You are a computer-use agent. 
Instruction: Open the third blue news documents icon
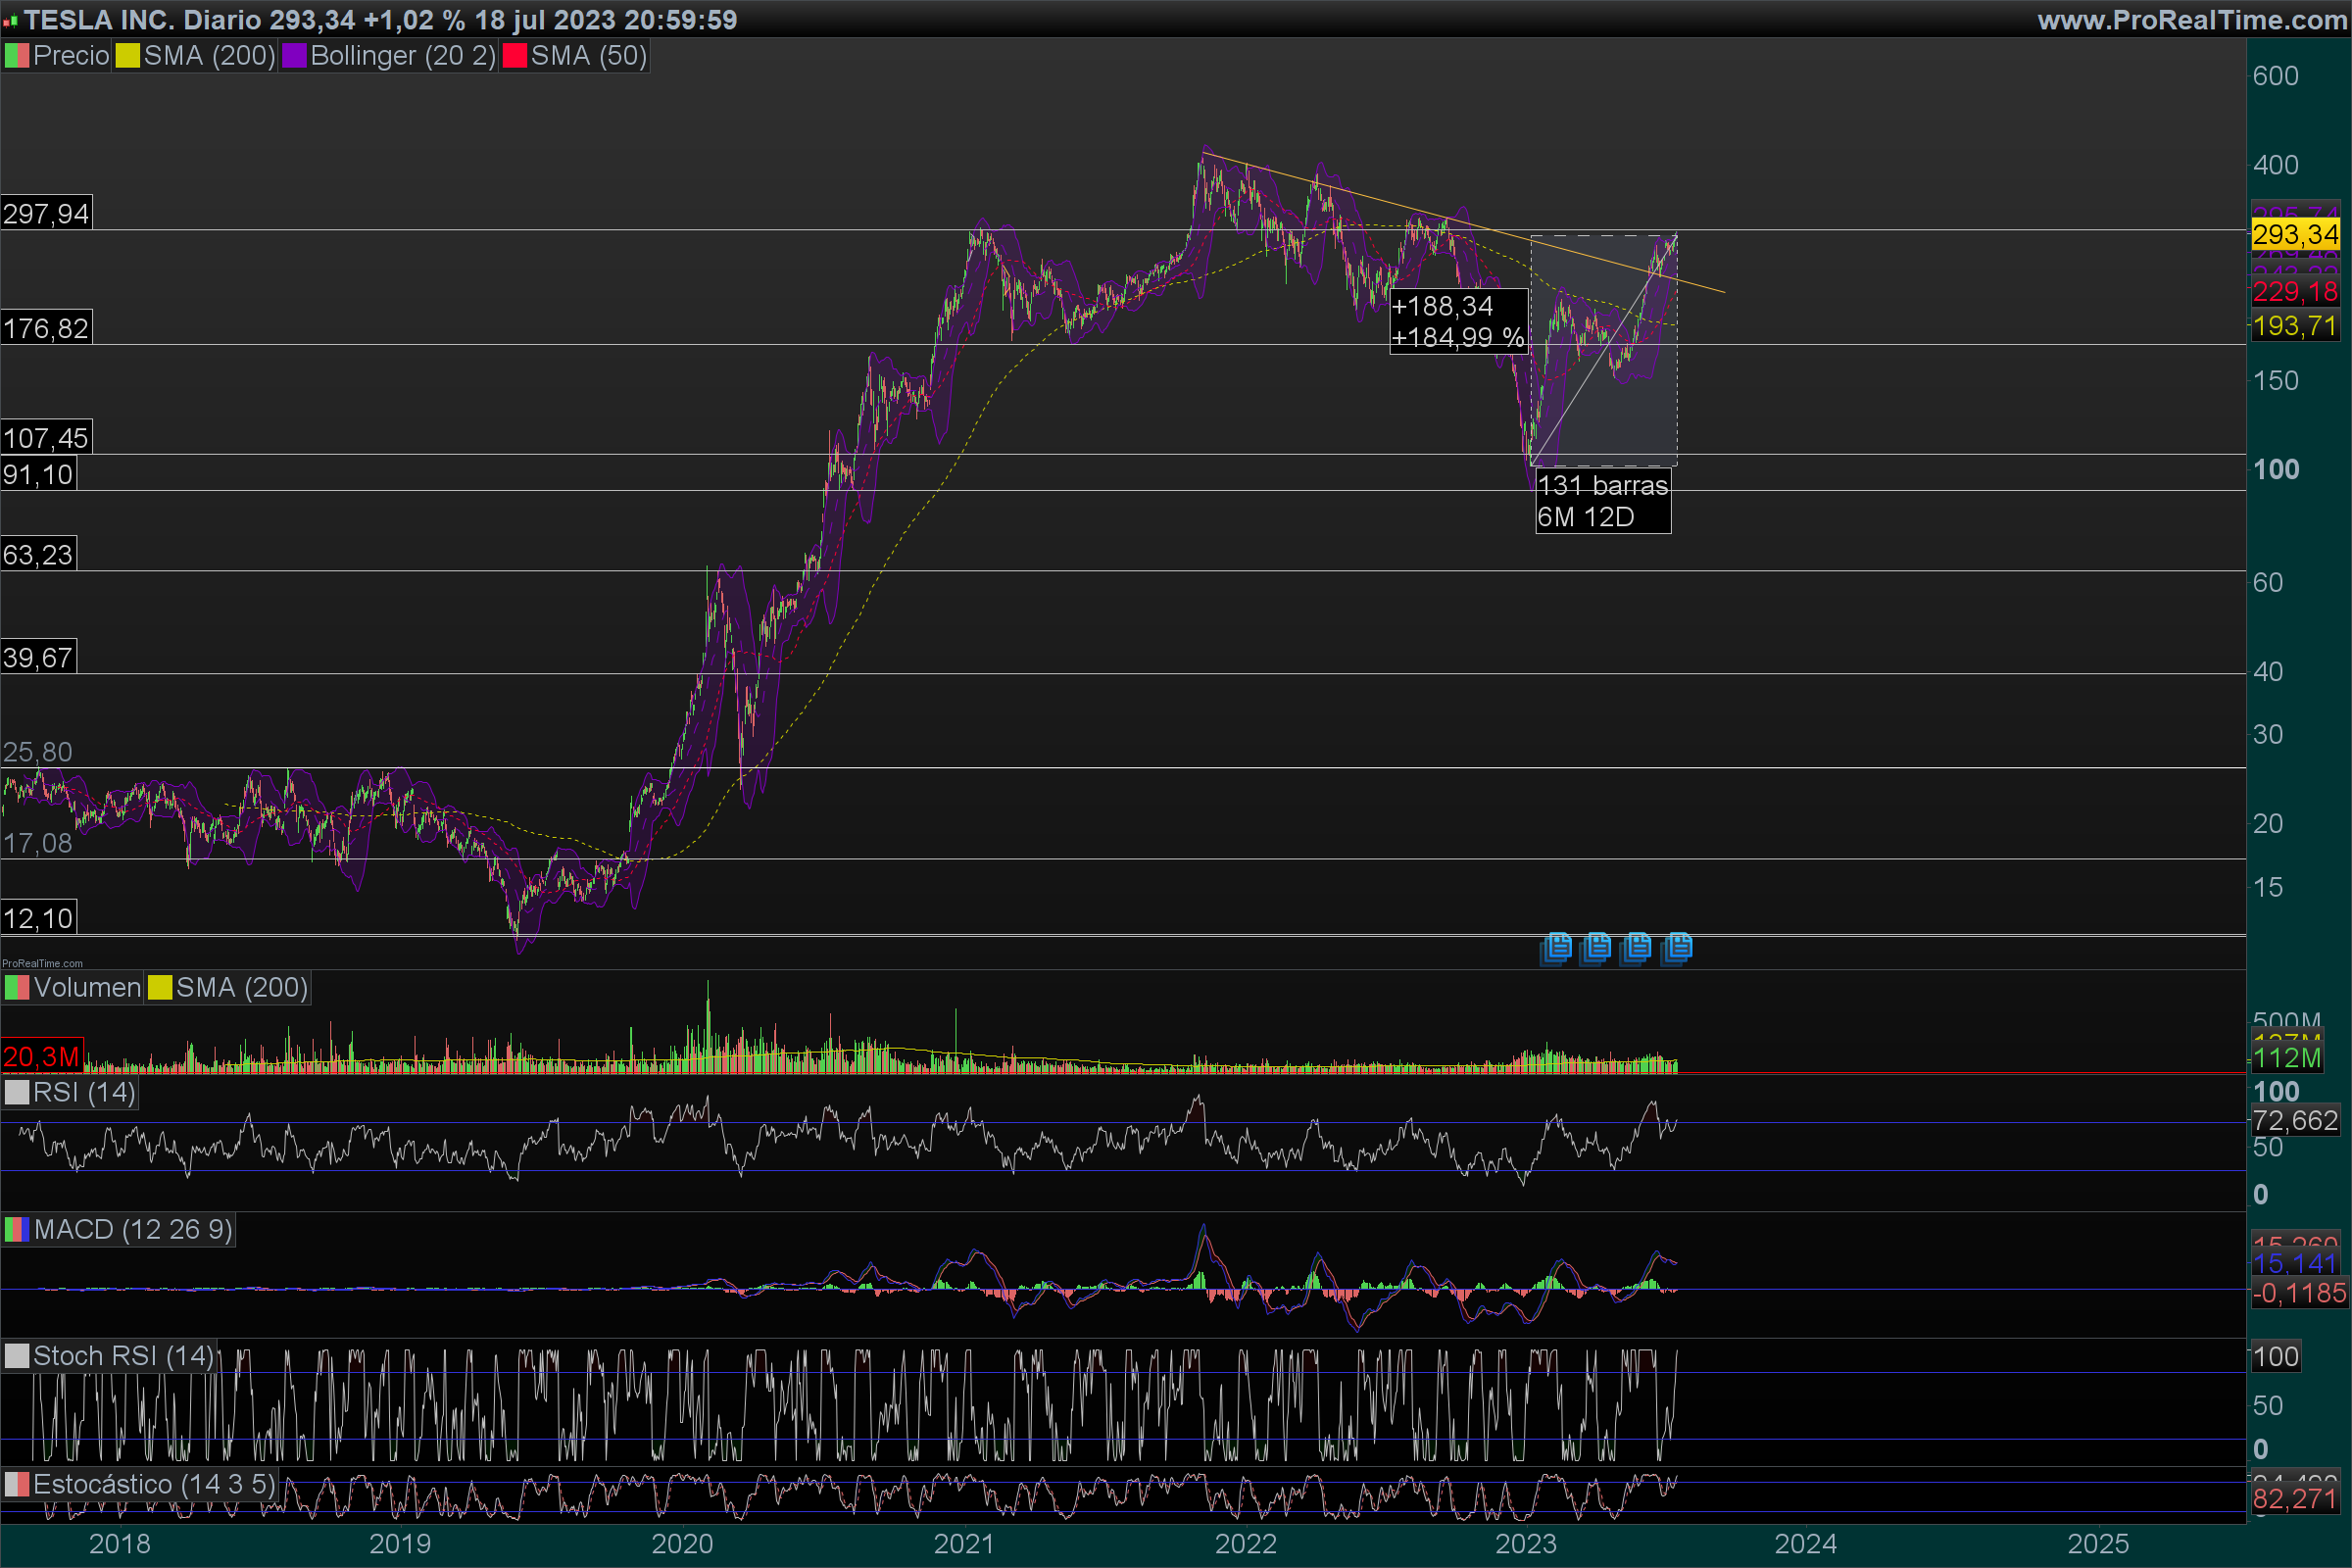click(1637, 946)
